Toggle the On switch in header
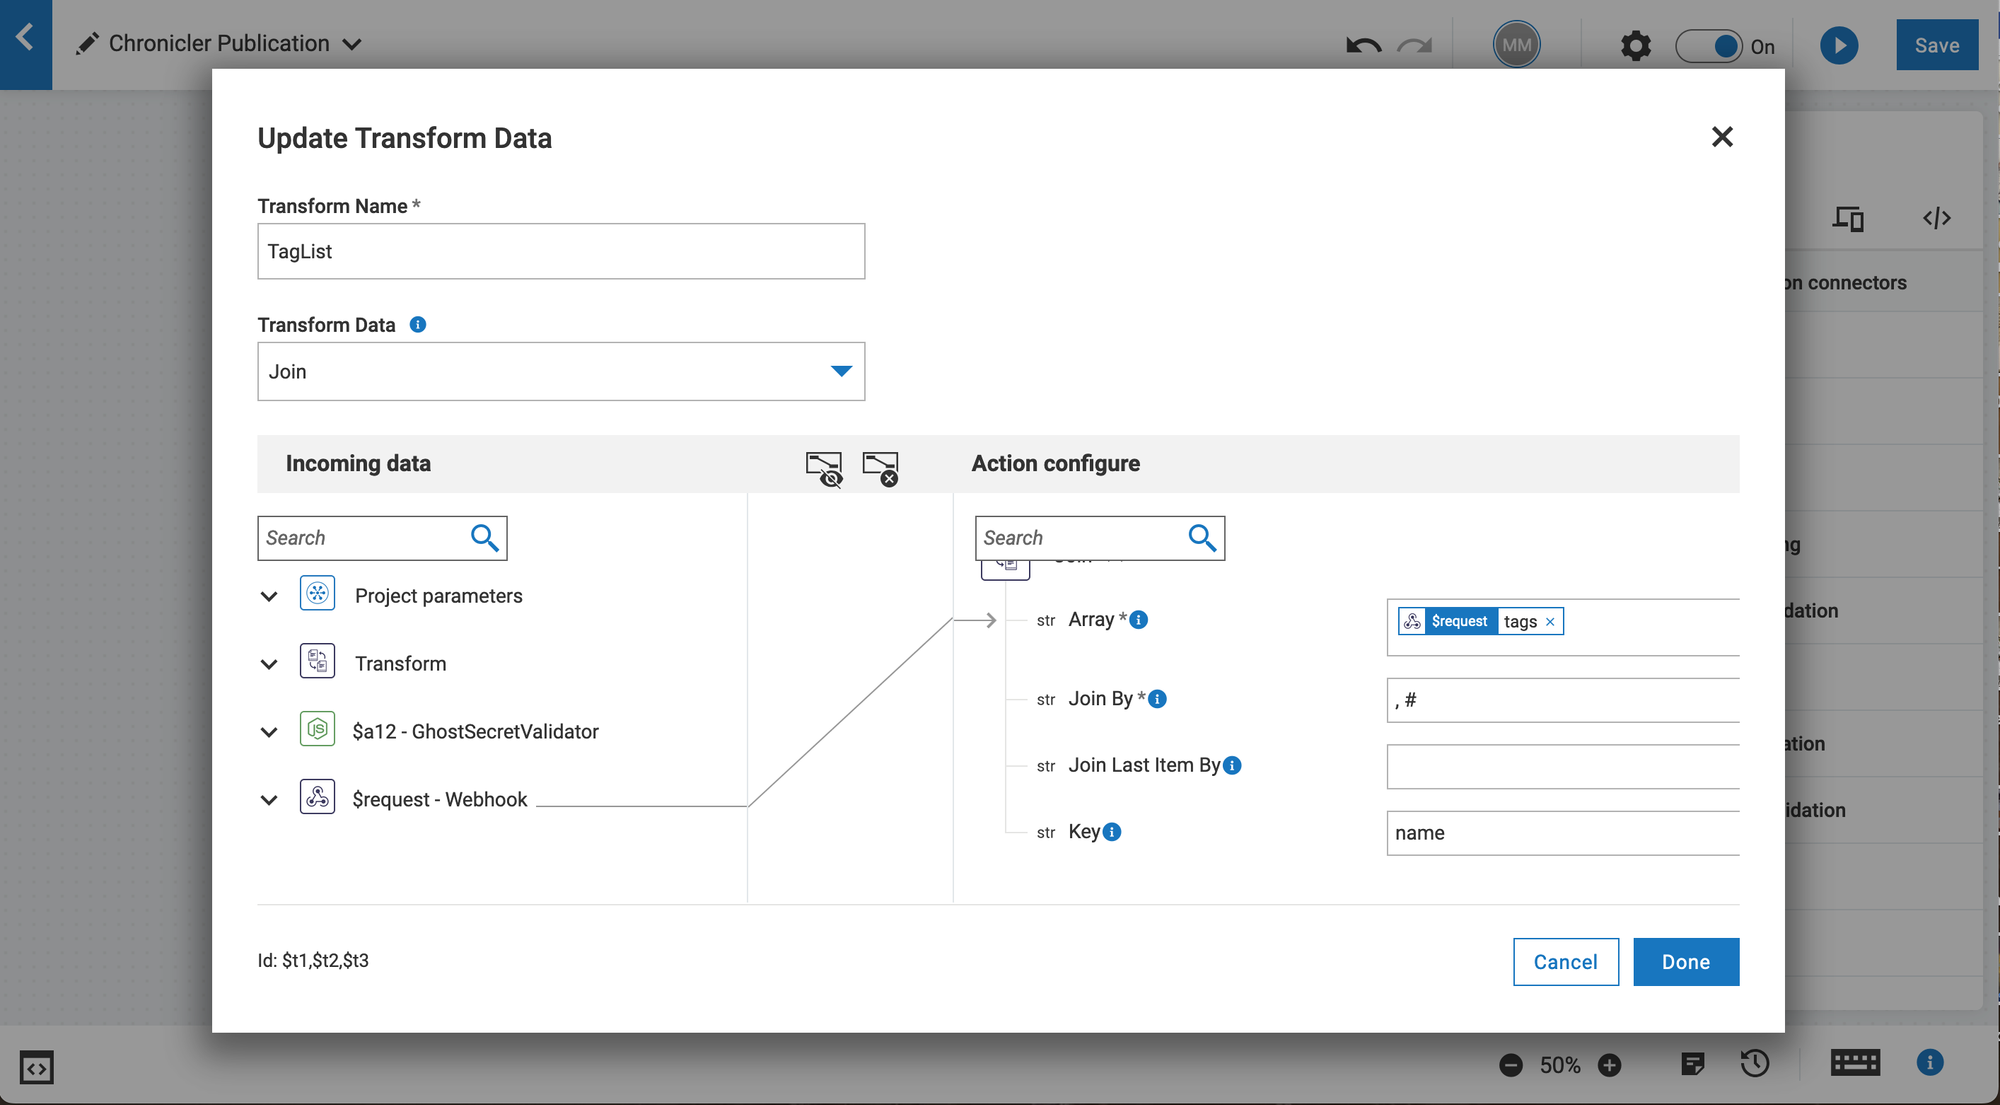 (1710, 46)
